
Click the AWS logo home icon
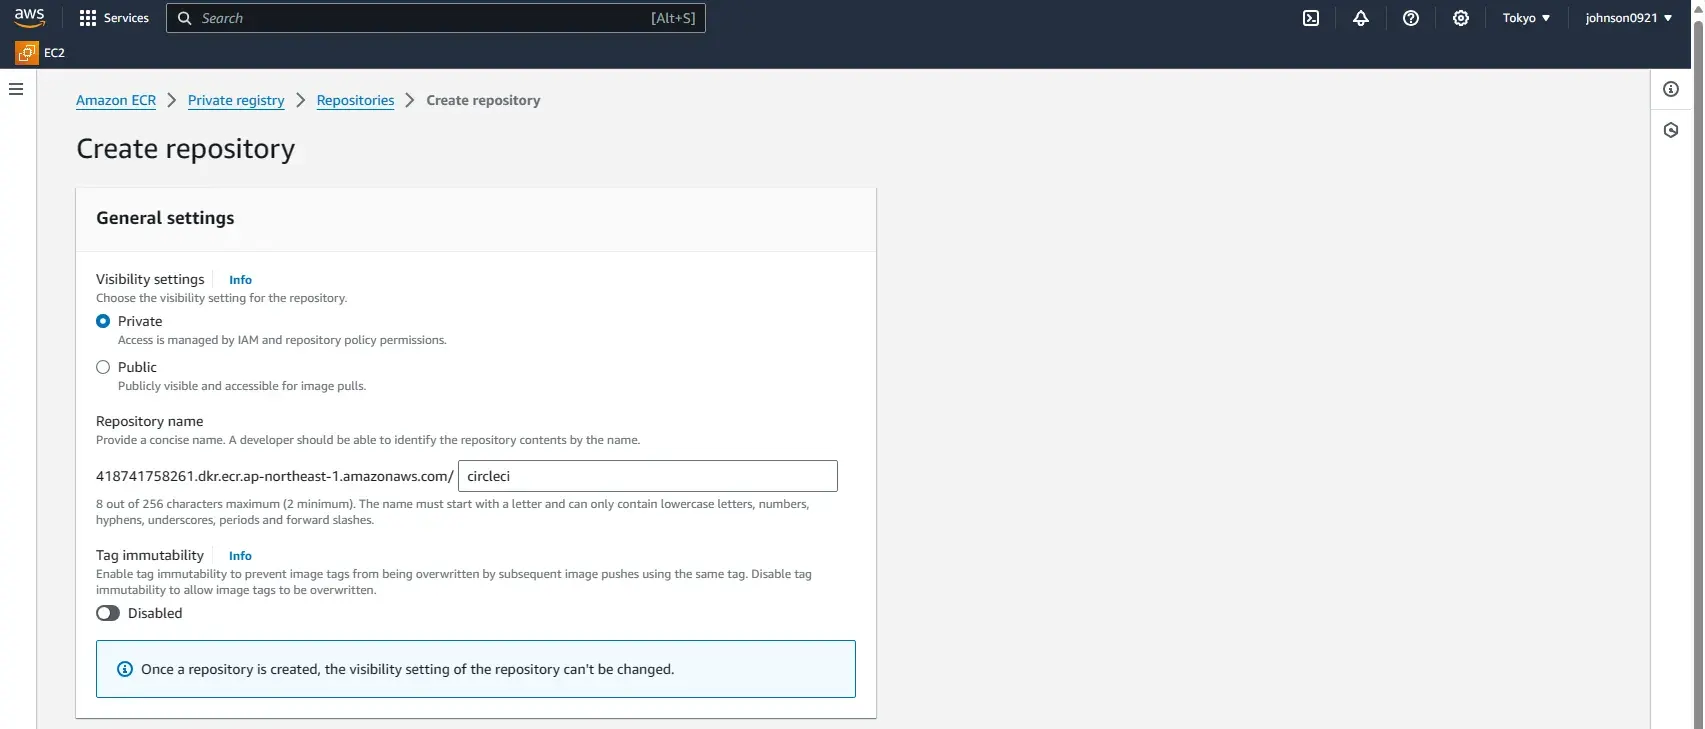click(x=29, y=18)
